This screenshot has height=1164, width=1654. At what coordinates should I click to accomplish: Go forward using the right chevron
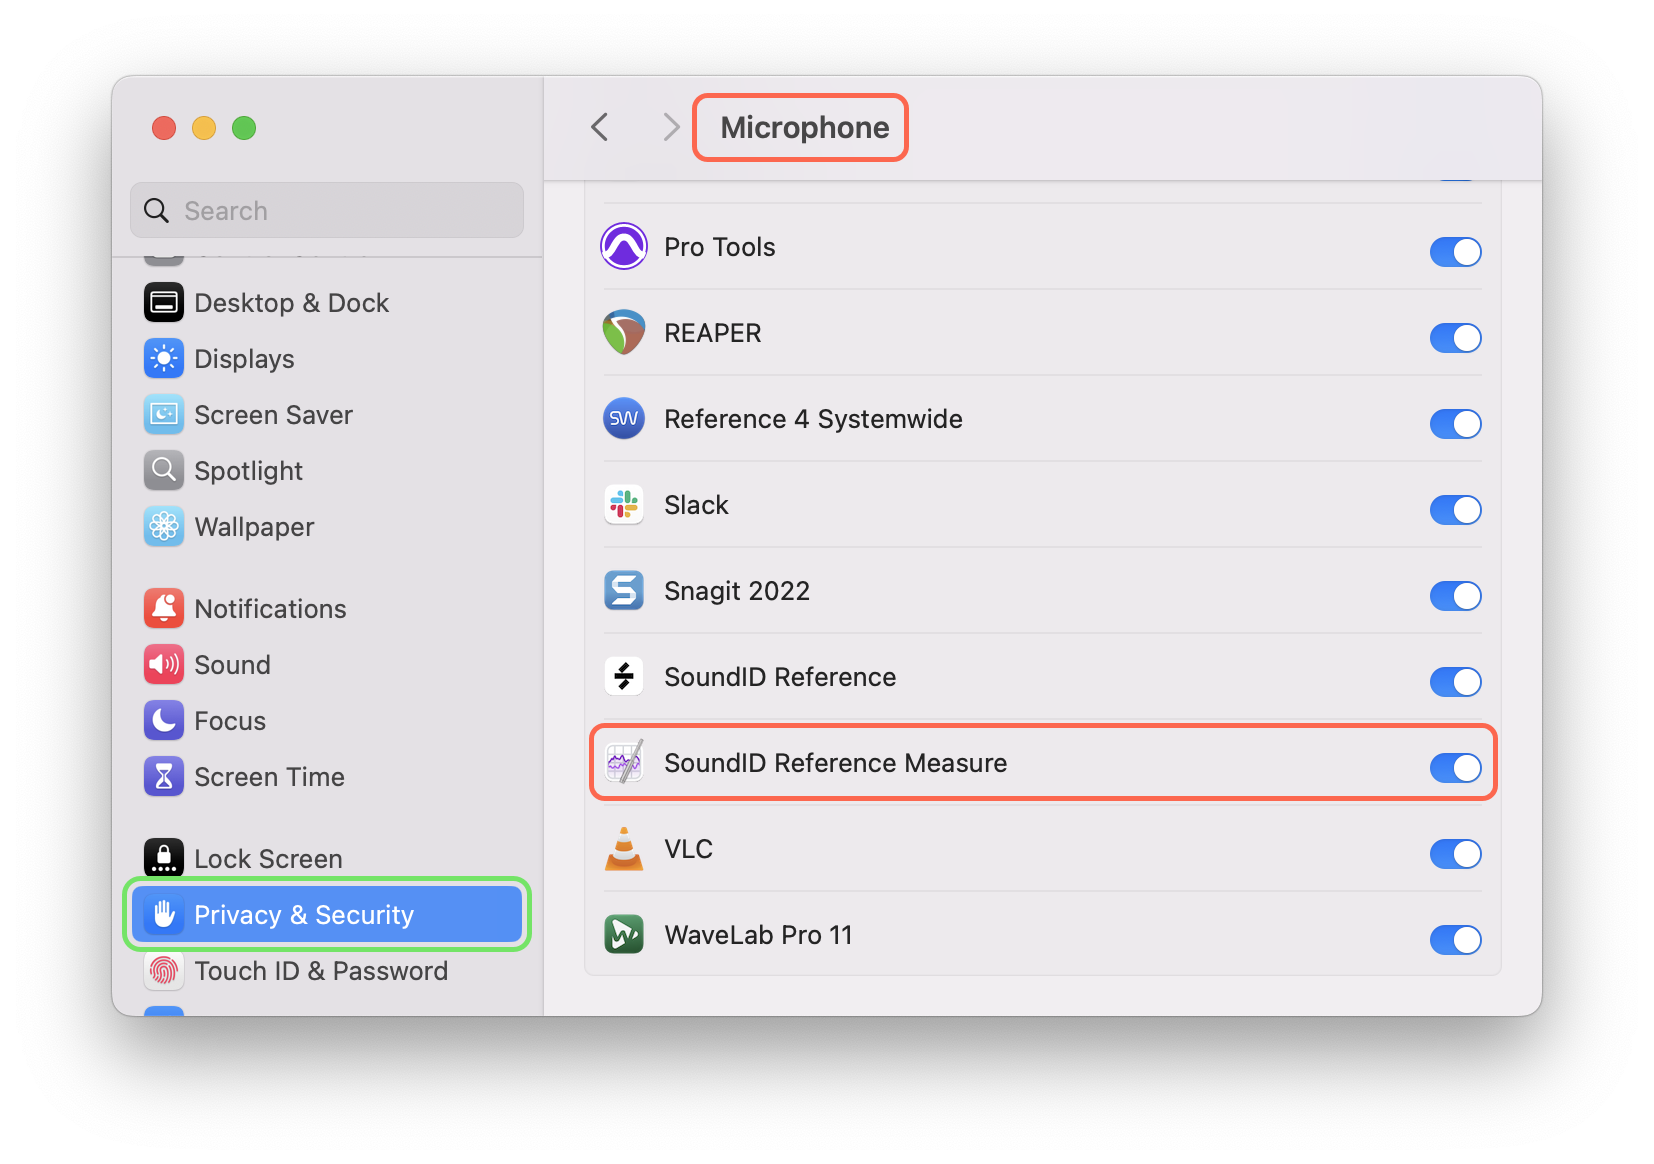671,127
